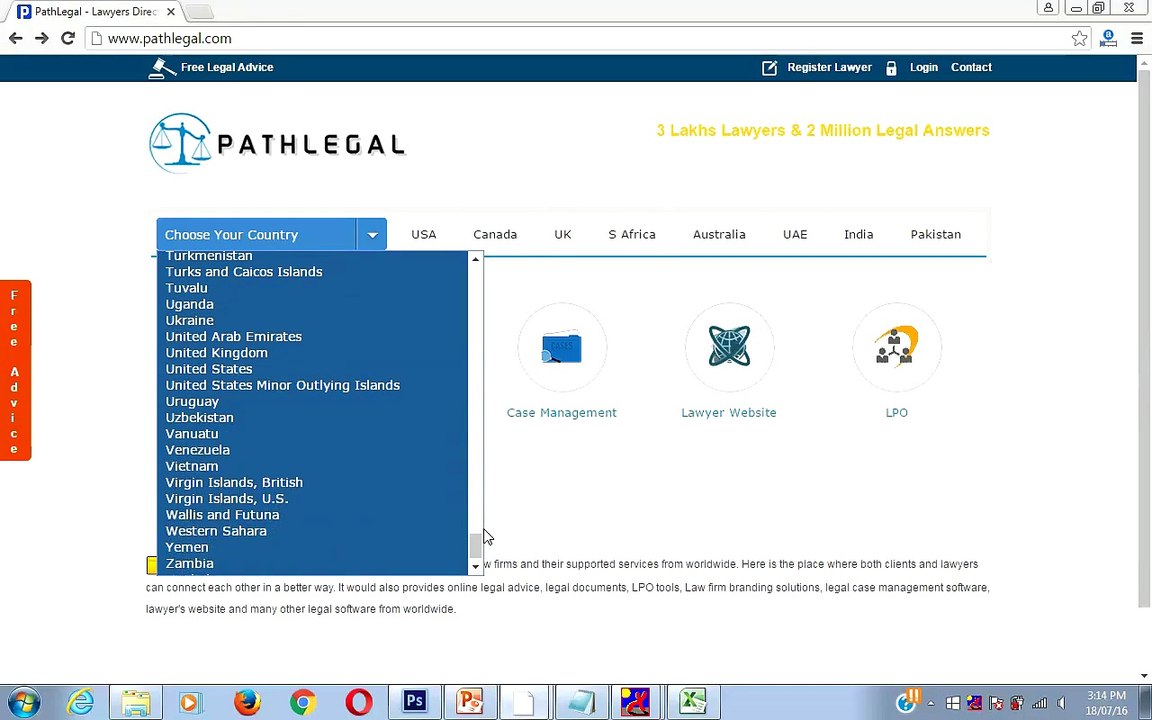The height and width of the screenshot is (720, 1152).
Task: Click the orange Free Advice side tab
Action: (x=15, y=370)
